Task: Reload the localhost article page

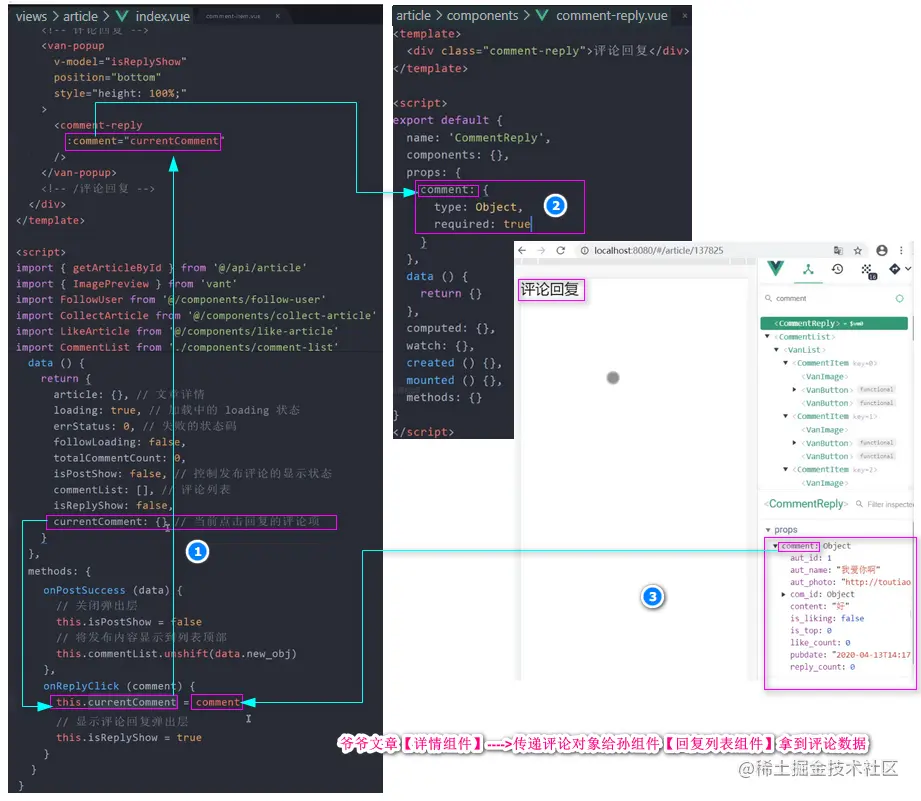Action: [x=560, y=251]
